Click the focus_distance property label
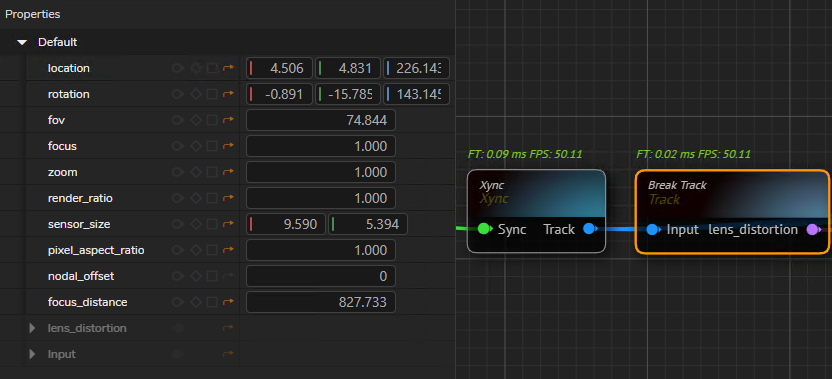 coord(88,302)
